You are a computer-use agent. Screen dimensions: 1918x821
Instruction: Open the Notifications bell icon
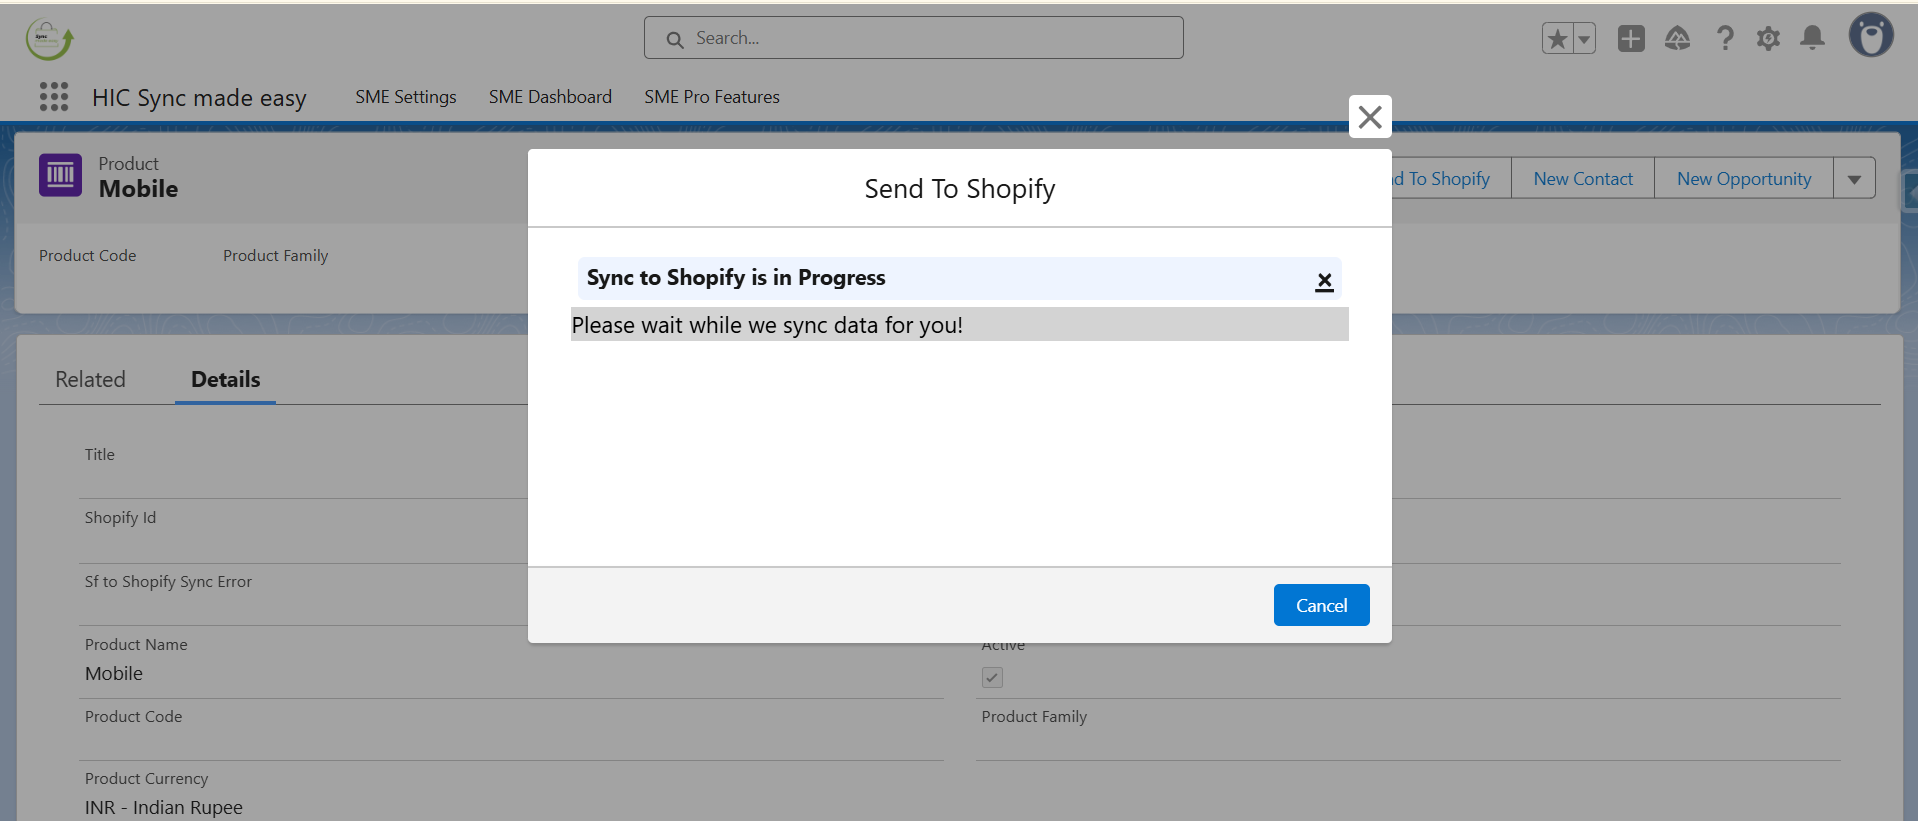tap(1812, 39)
